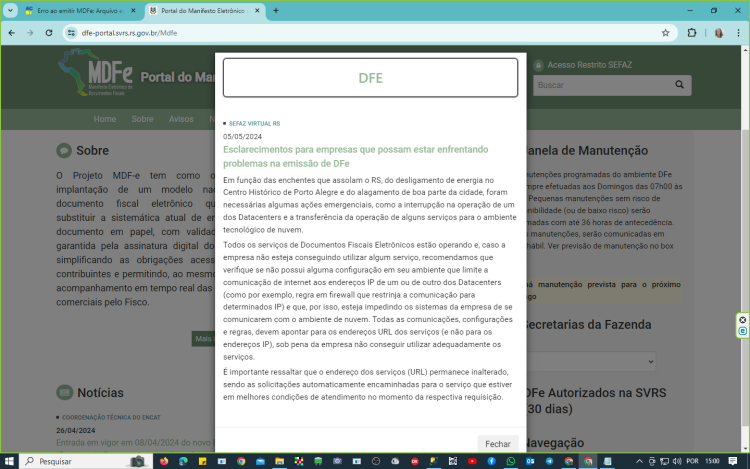Viewport: 750px width, 469px height.
Task: Click the Acesso Restrito SEFAZ link
Action: (589, 65)
